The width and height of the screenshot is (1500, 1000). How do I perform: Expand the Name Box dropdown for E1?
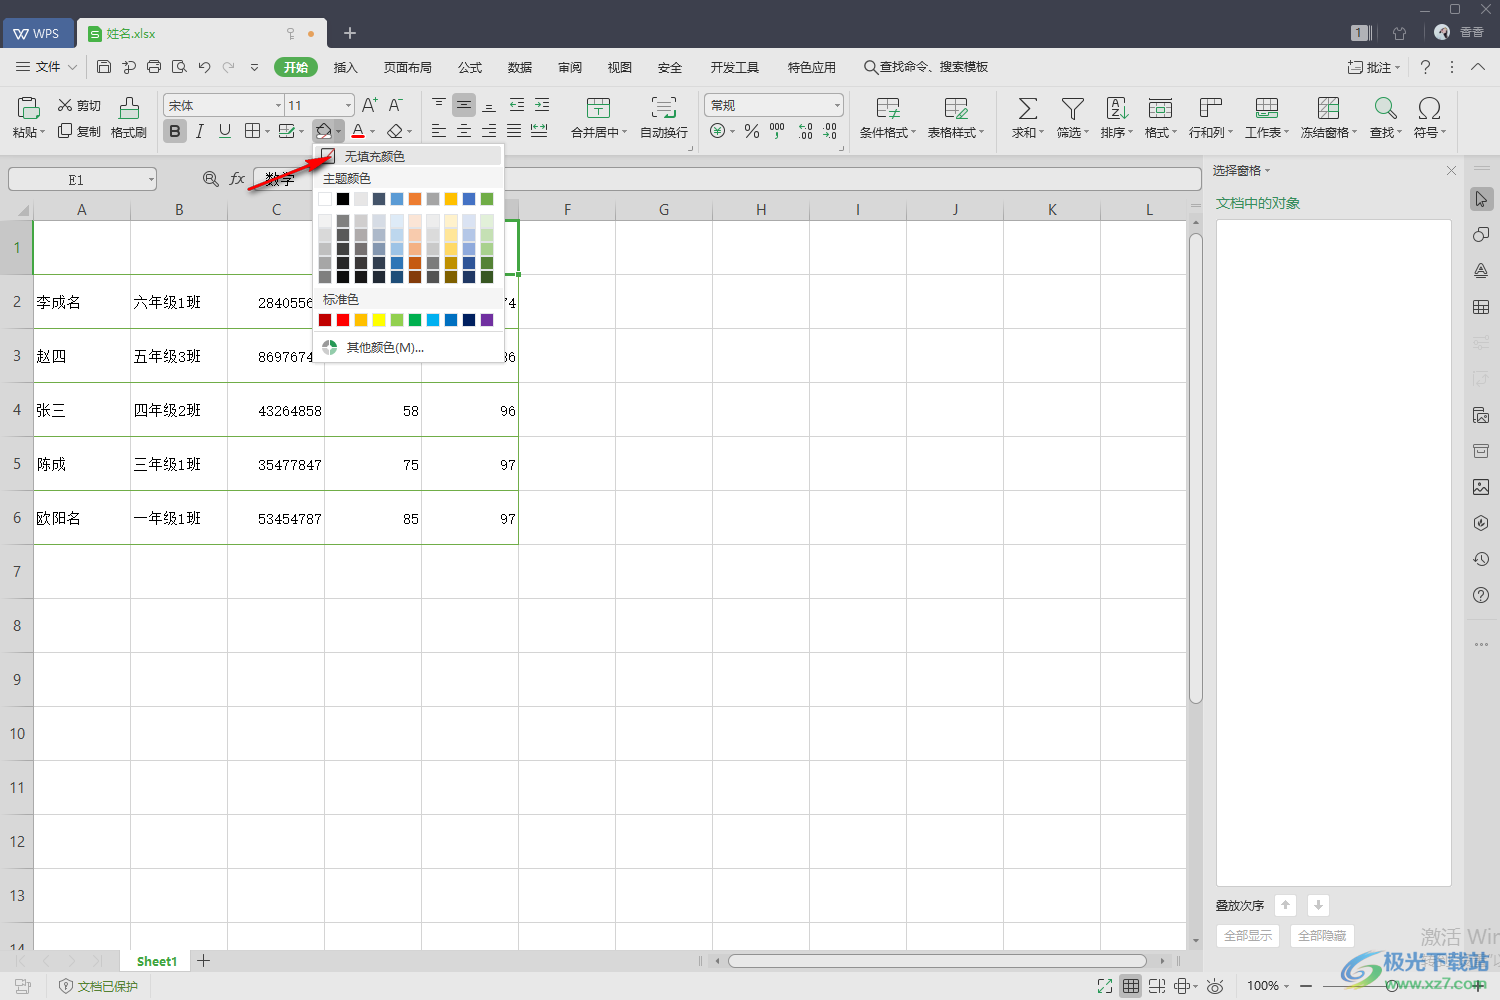point(151,180)
